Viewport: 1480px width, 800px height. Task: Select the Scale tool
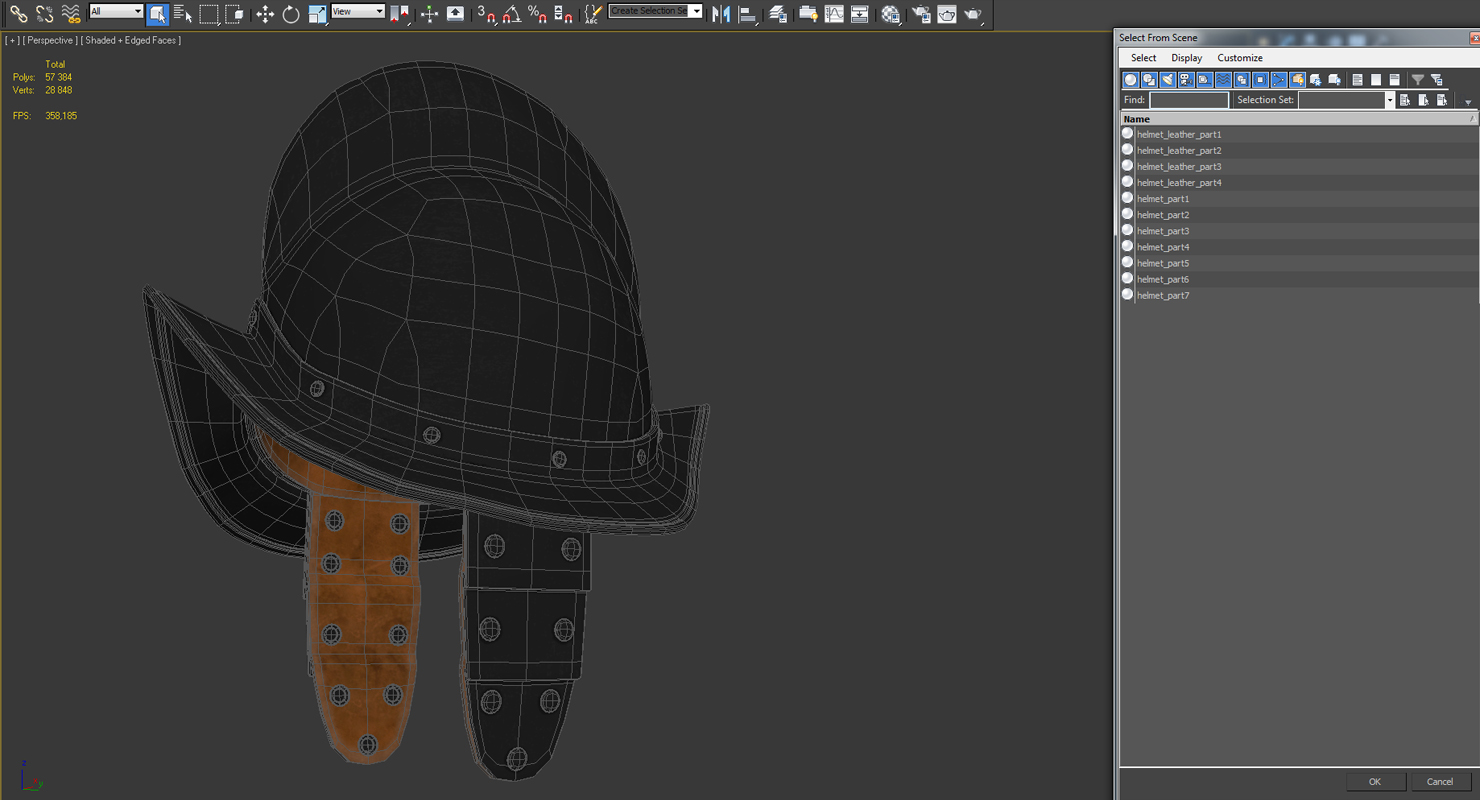pyautogui.click(x=317, y=14)
